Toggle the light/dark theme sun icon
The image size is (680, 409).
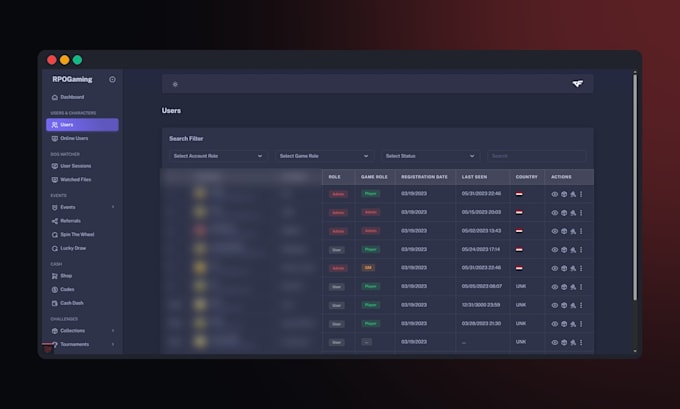point(175,84)
